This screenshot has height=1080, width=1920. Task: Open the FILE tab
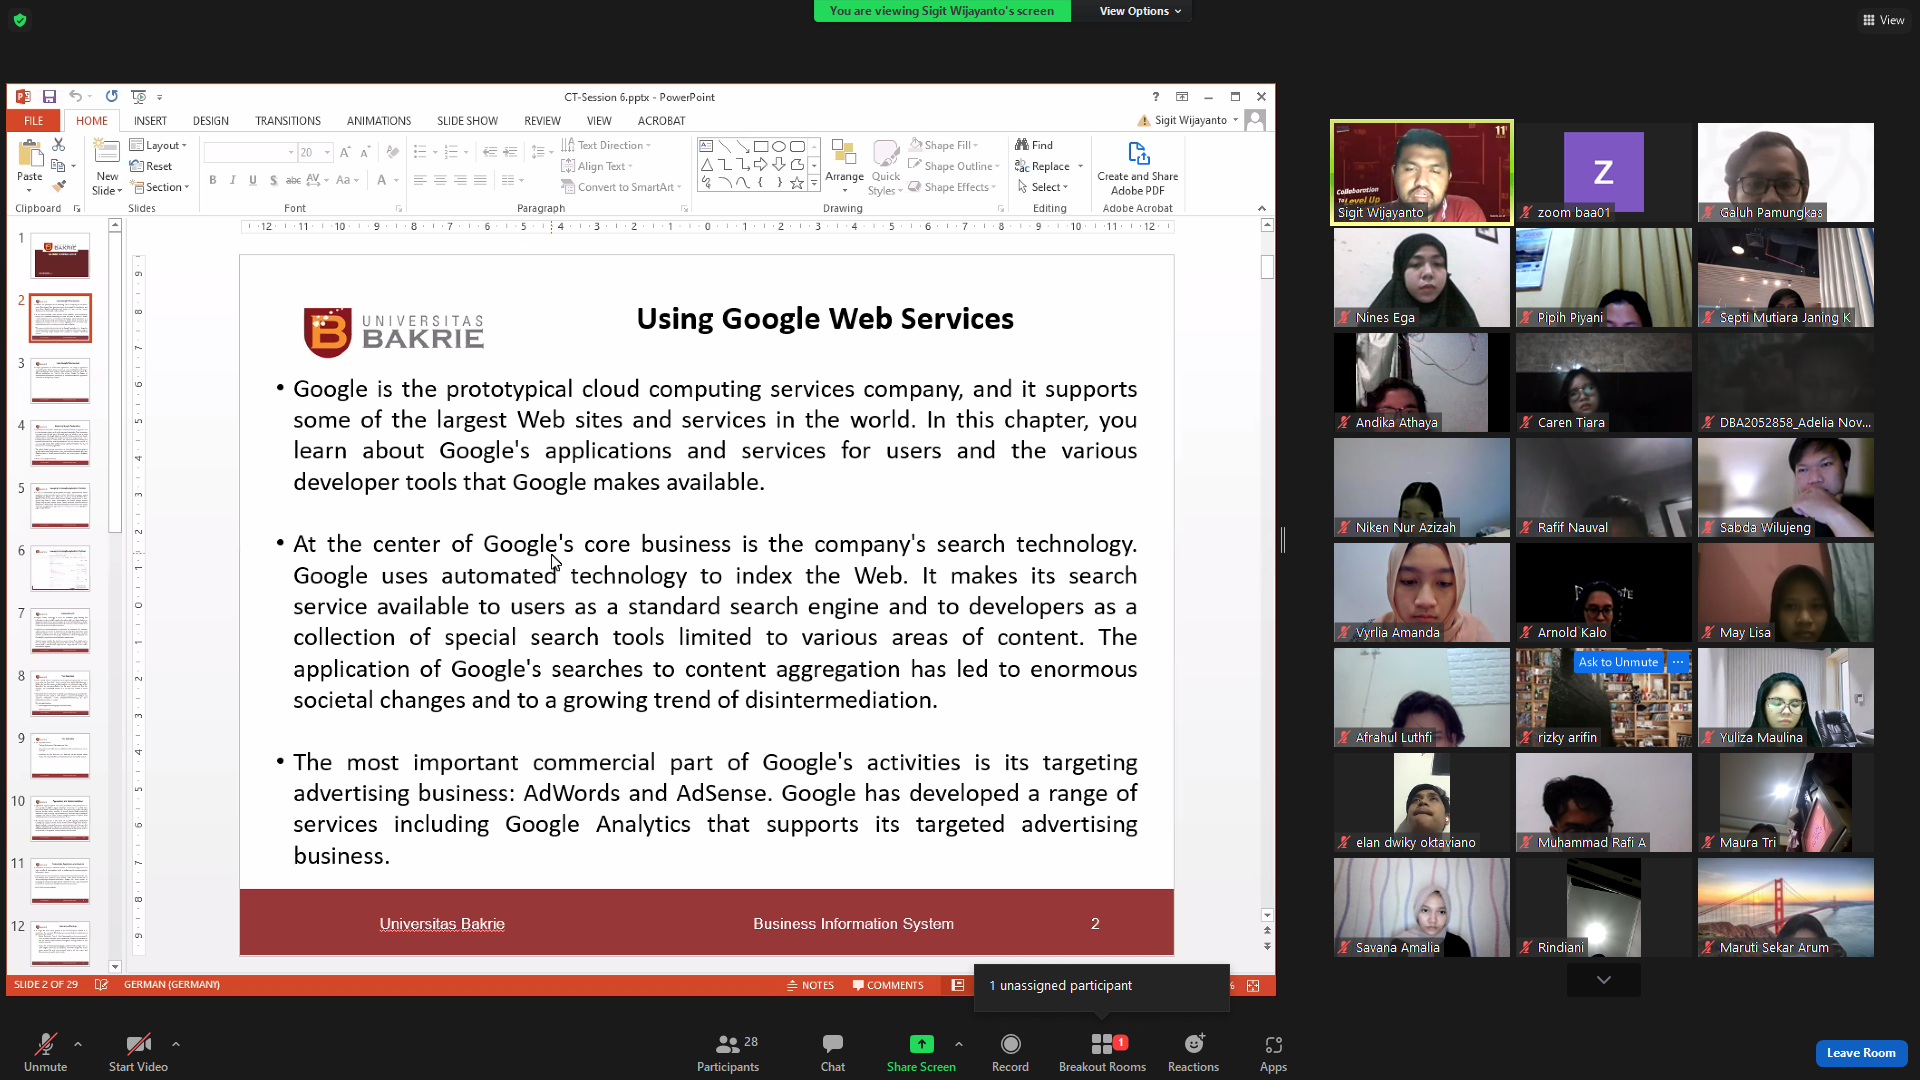tap(34, 121)
